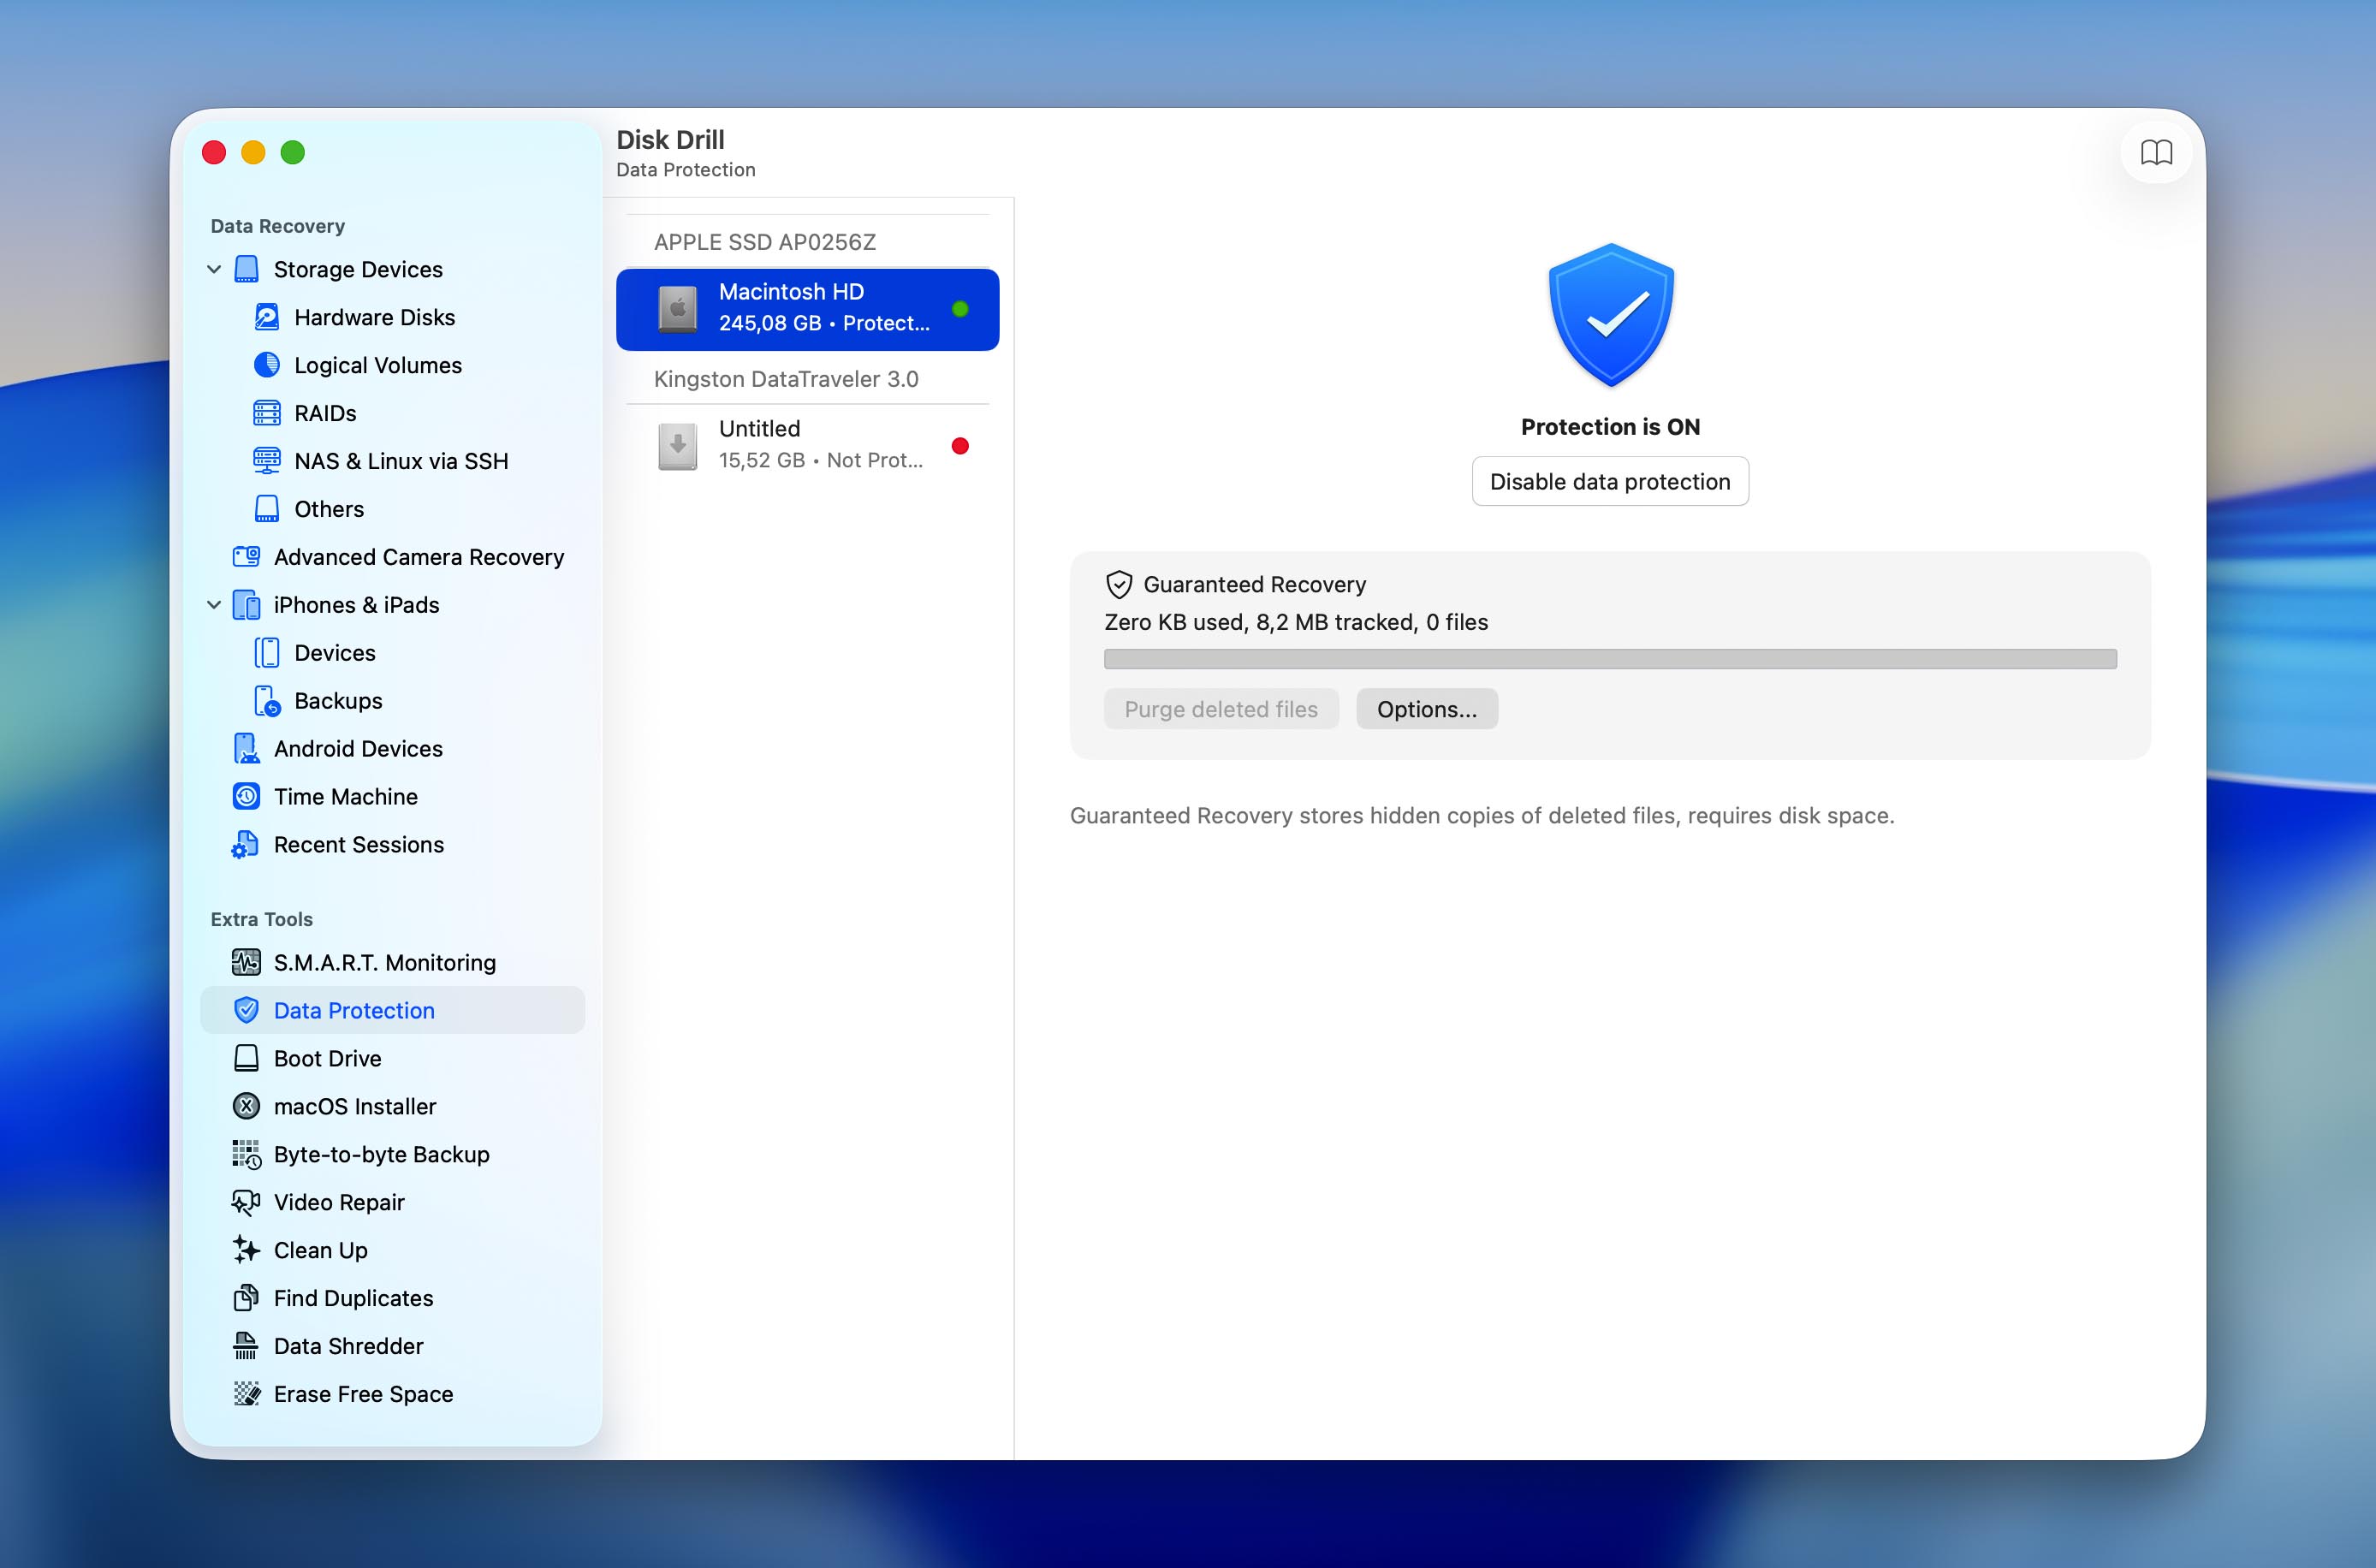The width and height of the screenshot is (2376, 1568).
Task: Collapse the Storage Devices chevron
Action: click(x=214, y=269)
